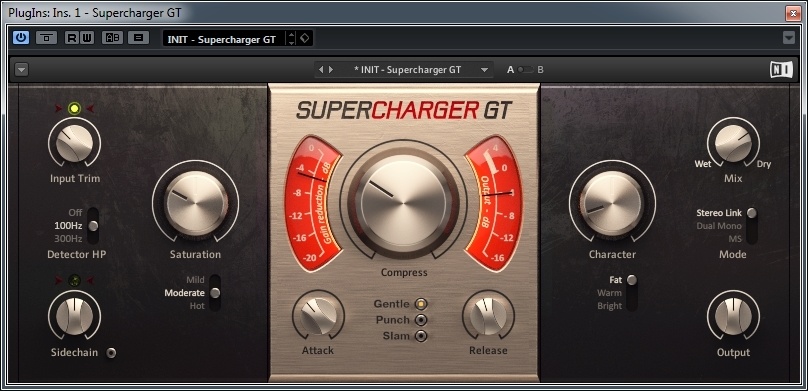Screen dimensions: 808x391
Task: Open the plugin header menu arrow at left
Action: (21, 70)
